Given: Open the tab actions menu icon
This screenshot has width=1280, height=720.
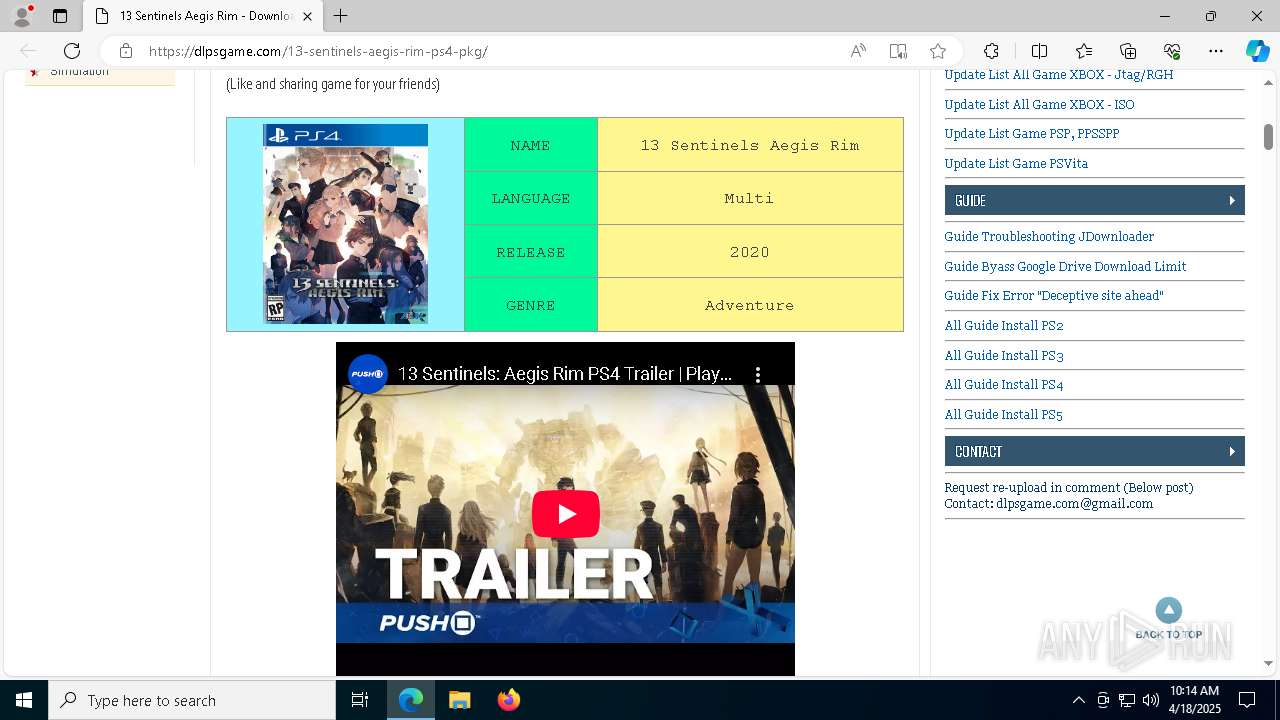Looking at the screenshot, I should pos(60,16).
